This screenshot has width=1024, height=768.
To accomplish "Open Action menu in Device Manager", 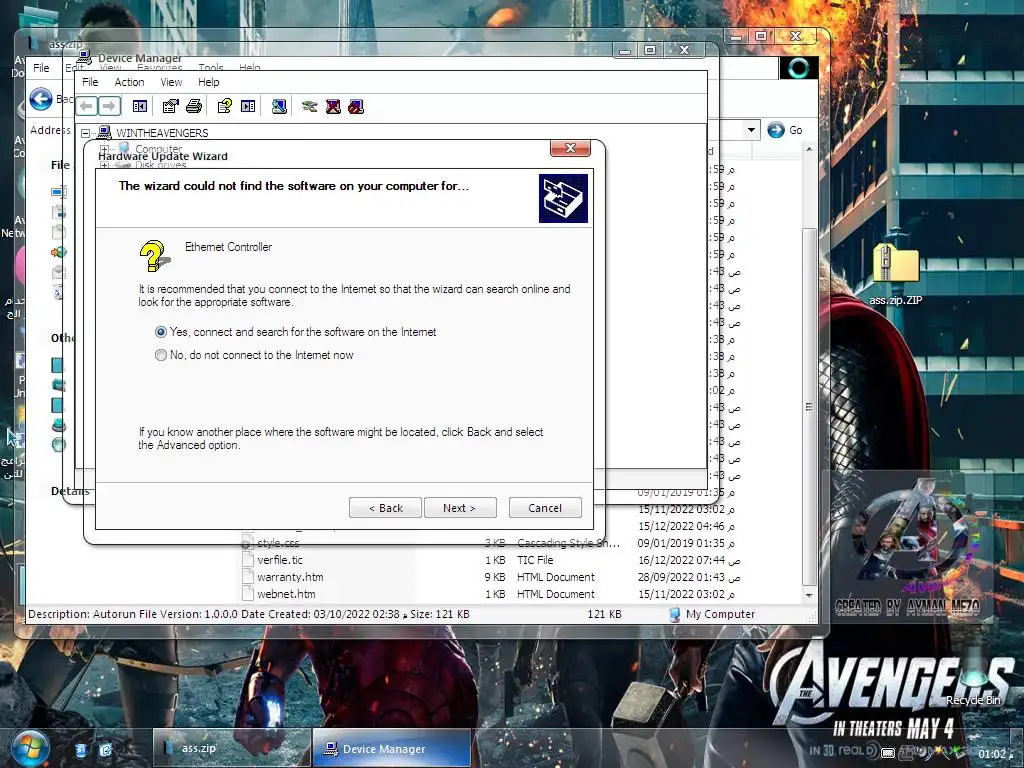I will (129, 82).
